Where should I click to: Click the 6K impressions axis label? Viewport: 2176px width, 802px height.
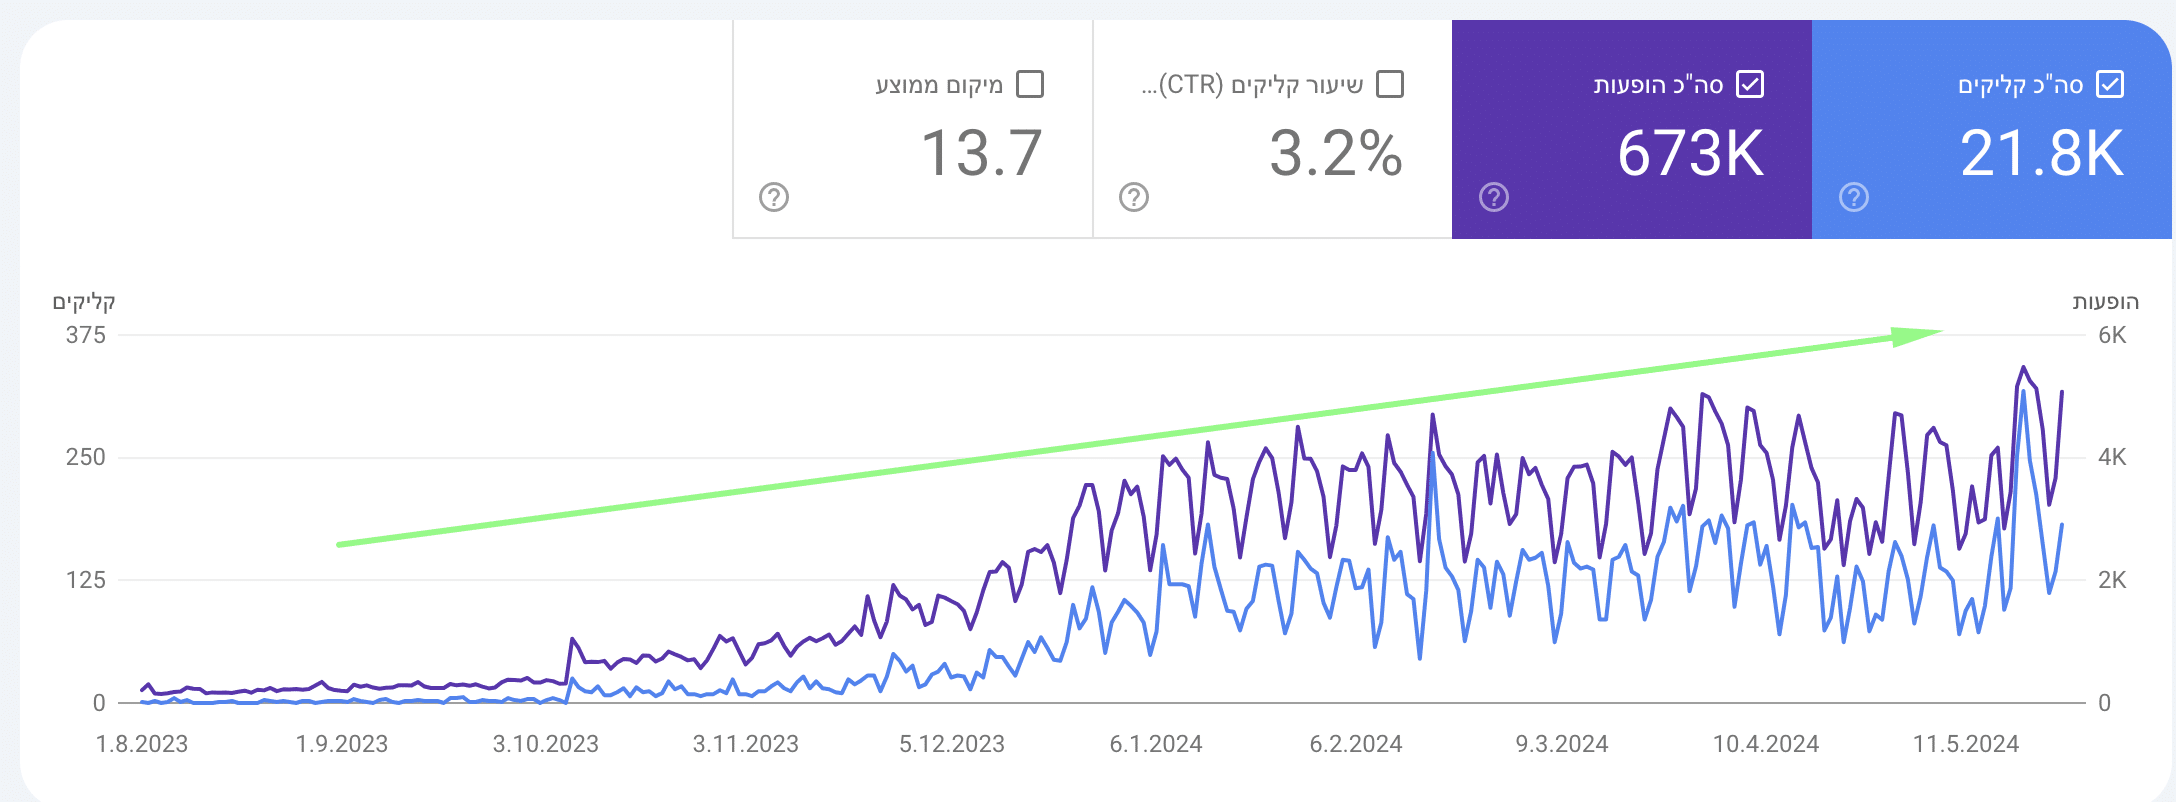coord(2112,335)
